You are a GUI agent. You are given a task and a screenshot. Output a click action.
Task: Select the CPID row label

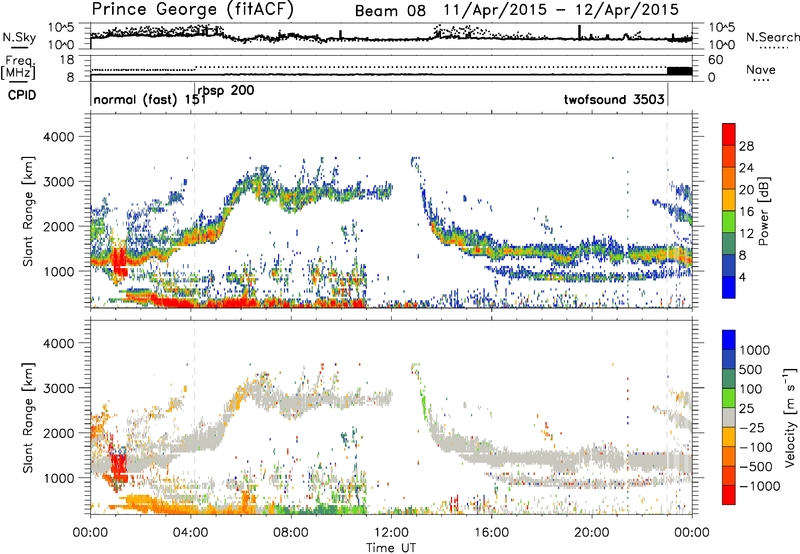click(22, 95)
